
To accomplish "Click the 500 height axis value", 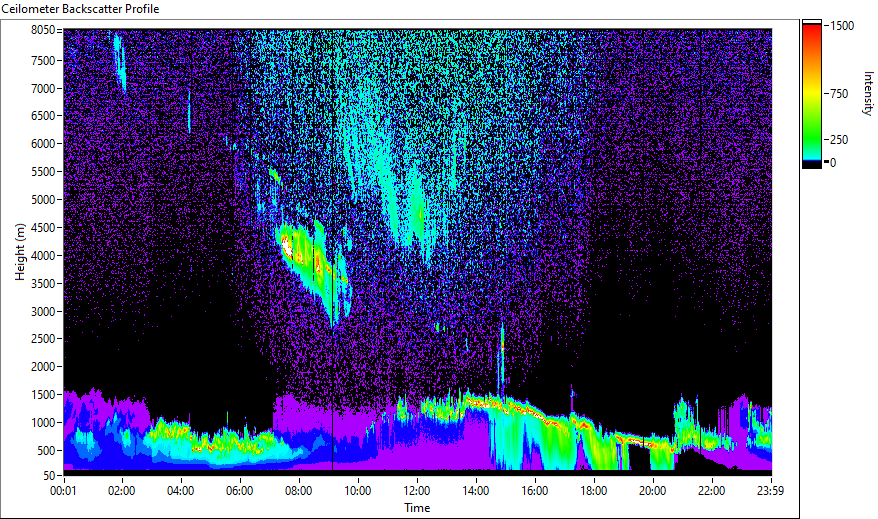I will click(46, 451).
